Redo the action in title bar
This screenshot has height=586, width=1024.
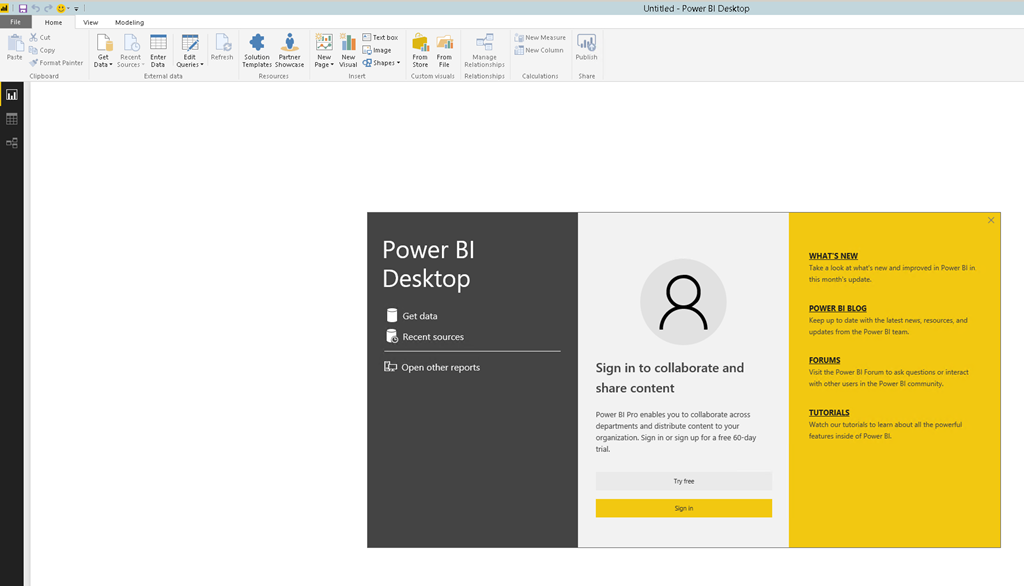coord(48,8)
